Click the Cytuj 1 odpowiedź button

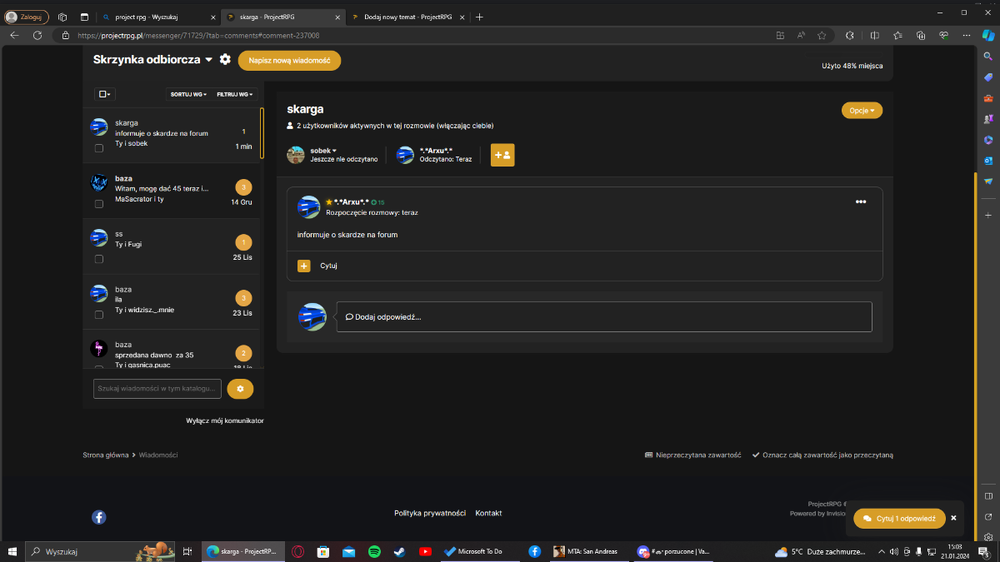coord(899,519)
